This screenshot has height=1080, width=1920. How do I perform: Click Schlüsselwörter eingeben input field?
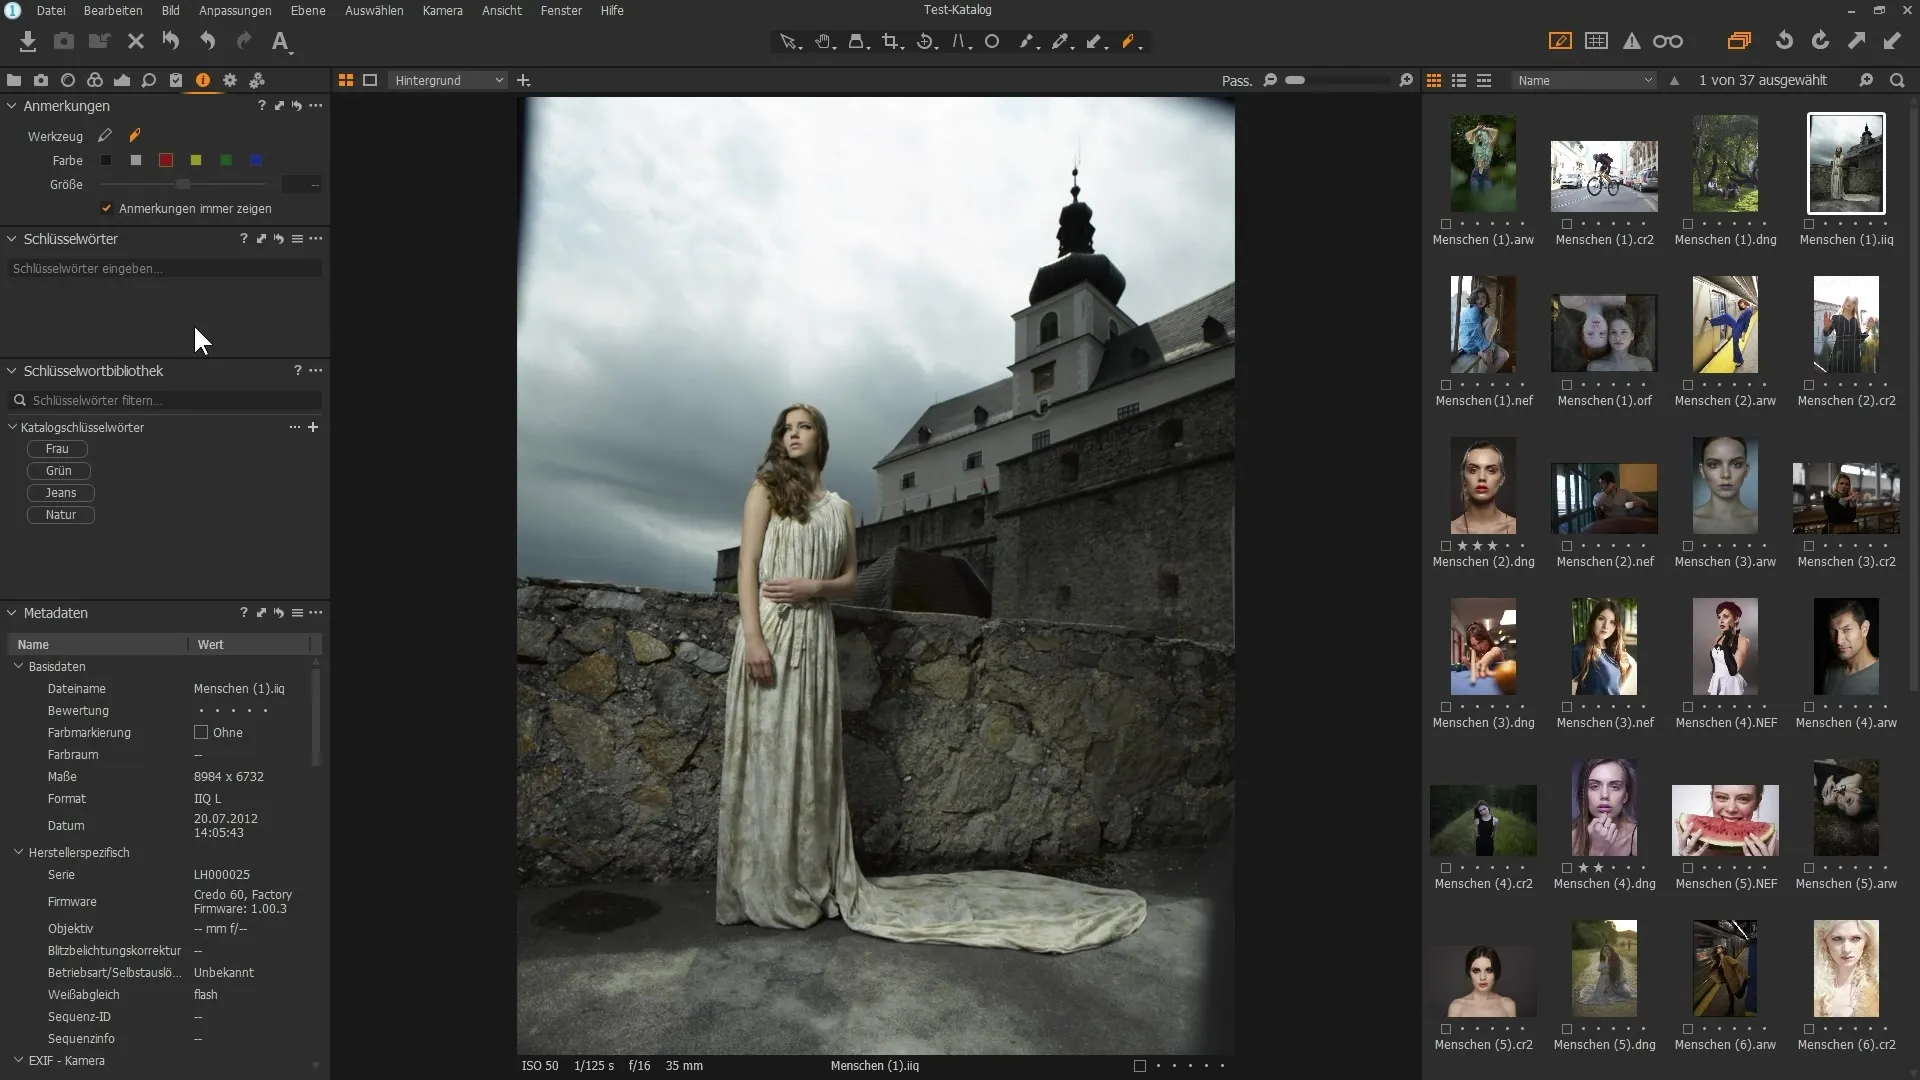pos(165,268)
